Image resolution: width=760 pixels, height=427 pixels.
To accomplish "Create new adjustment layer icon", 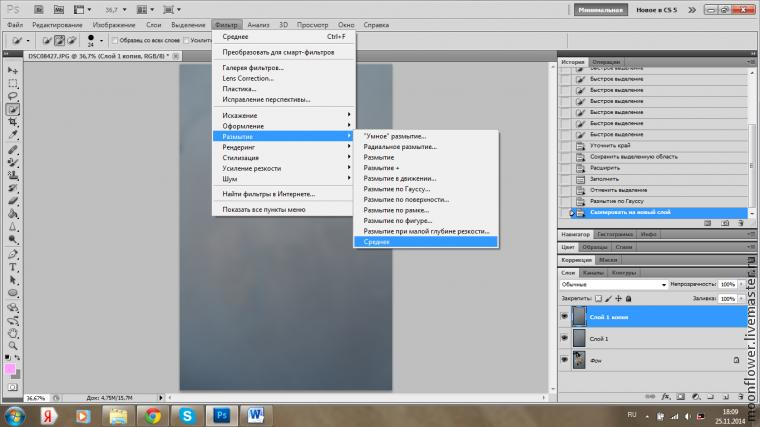I will (696, 396).
